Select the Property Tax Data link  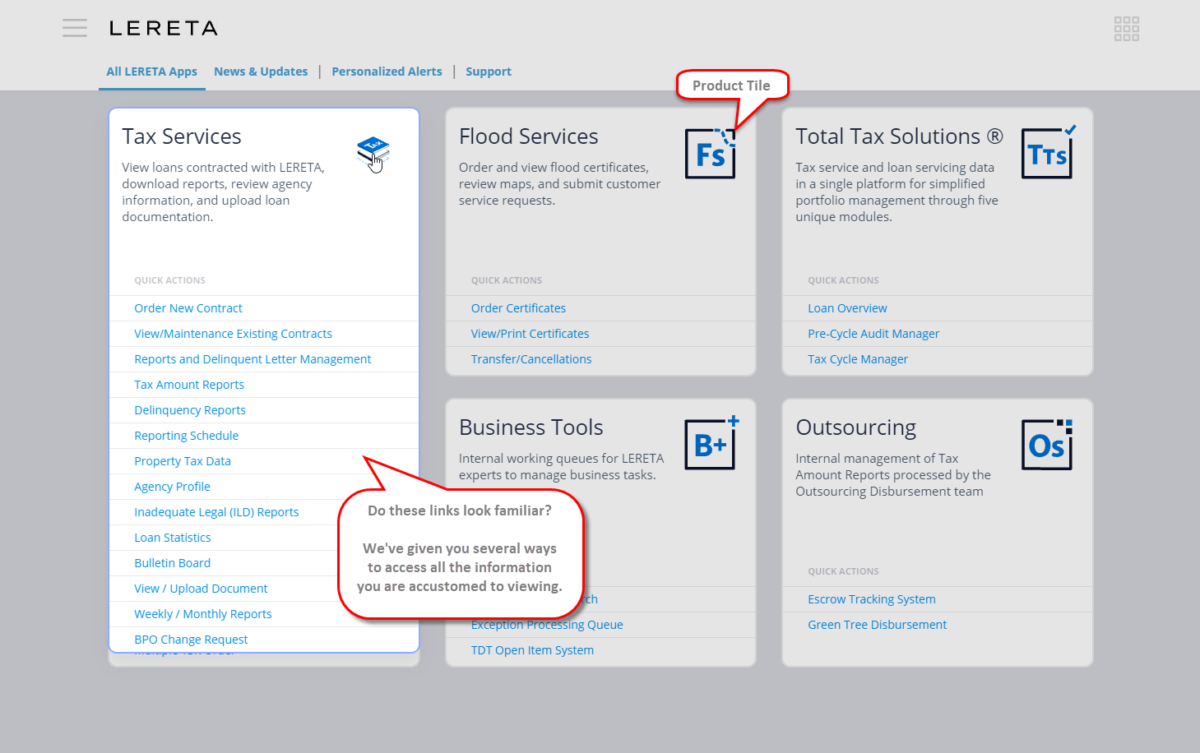click(x=182, y=461)
